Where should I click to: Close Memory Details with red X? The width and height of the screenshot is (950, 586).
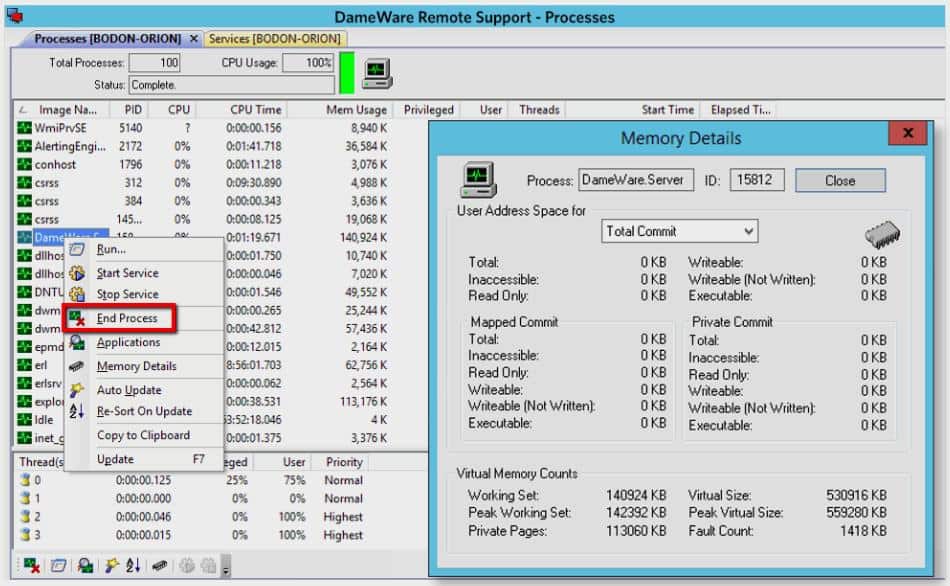908,133
